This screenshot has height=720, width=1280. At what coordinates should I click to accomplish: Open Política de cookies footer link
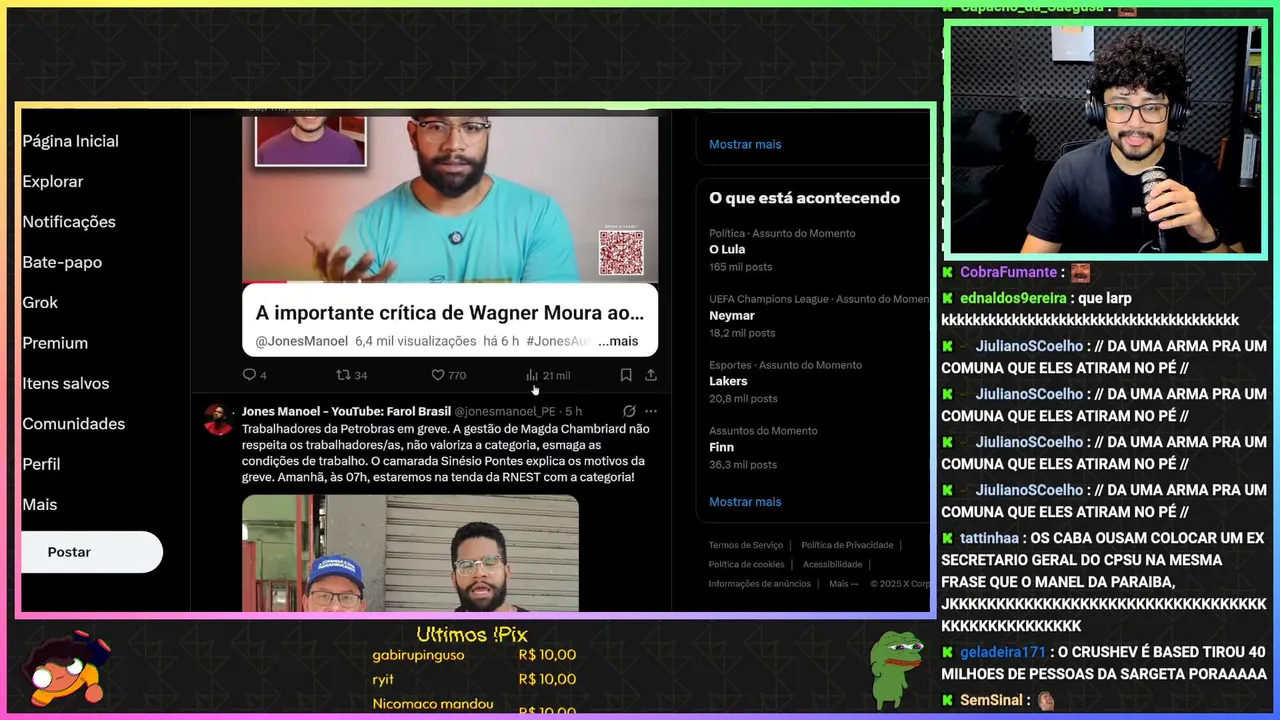(x=747, y=564)
